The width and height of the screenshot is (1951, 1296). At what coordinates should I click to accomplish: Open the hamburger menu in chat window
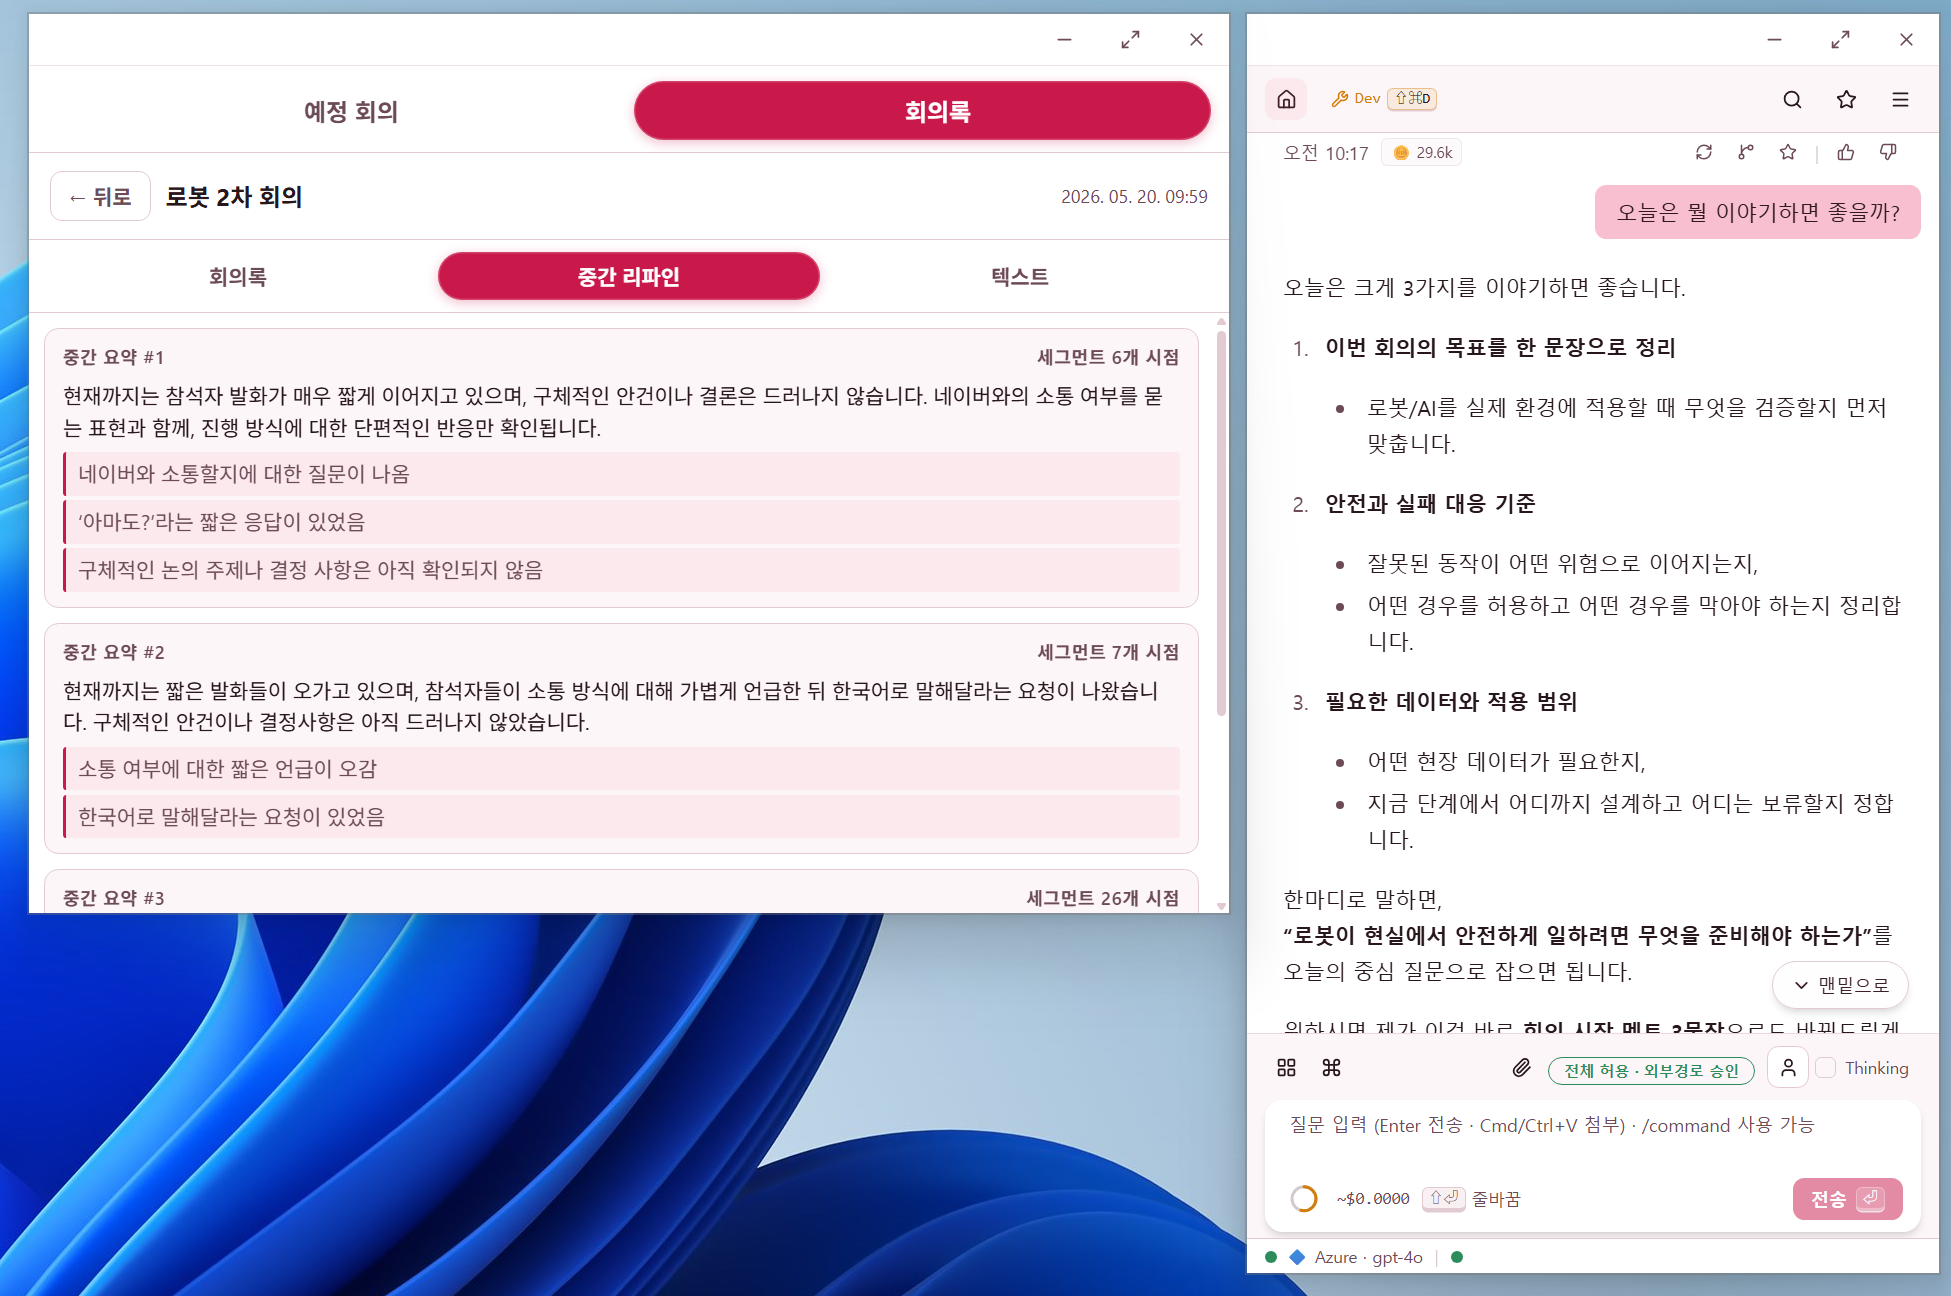tap(1900, 99)
